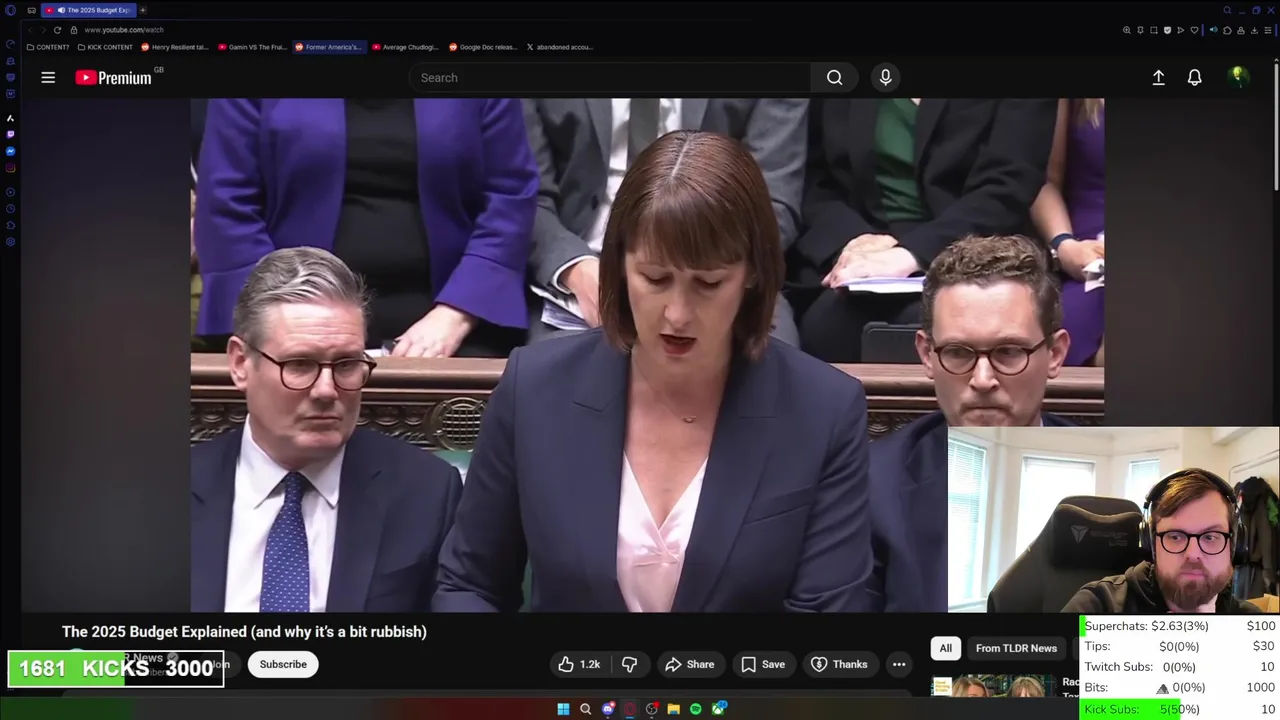Open Opera main menu logo
Image resolution: width=1280 pixels, height=720 pixels.
[x=10, y=10]
